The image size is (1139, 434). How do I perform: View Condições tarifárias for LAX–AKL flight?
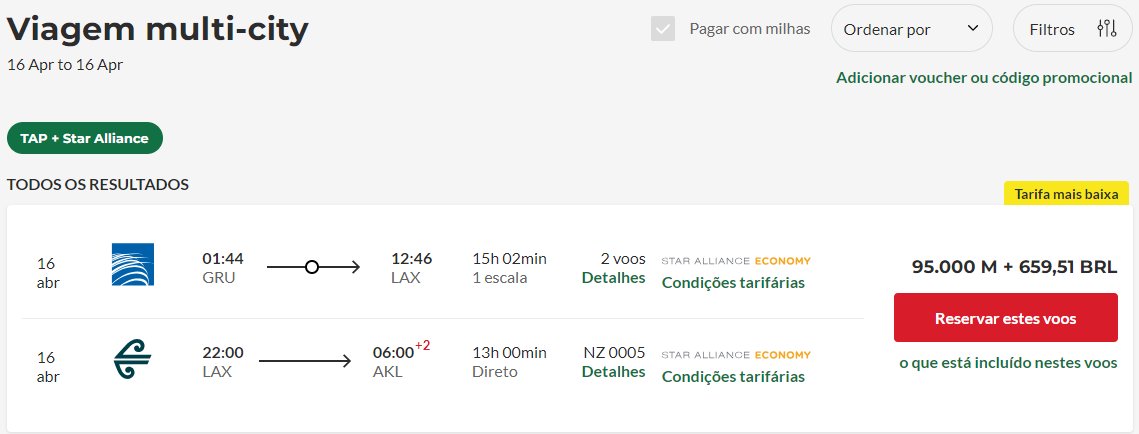(x=733, y=377)
